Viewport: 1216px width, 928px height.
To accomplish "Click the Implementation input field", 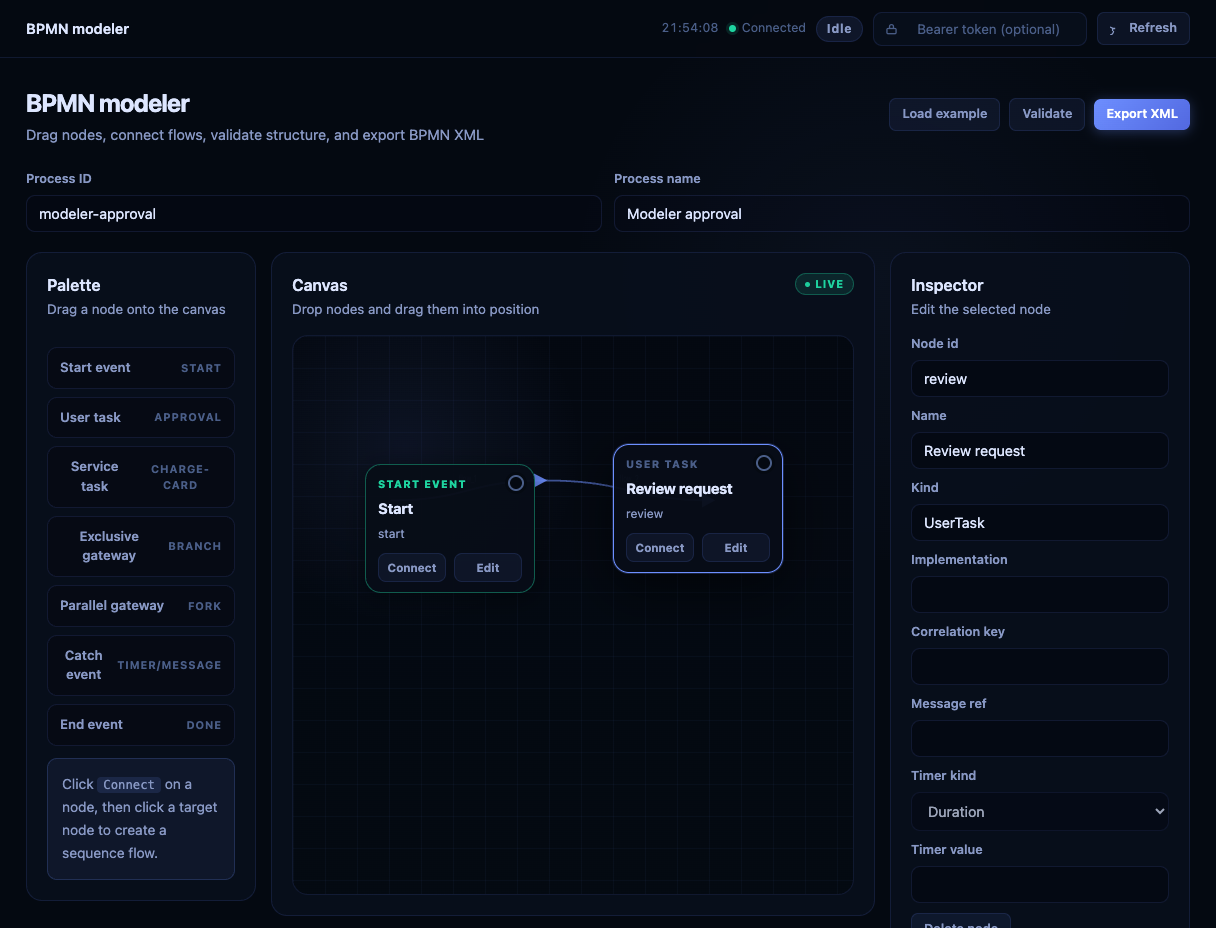I will [1040, 594].
